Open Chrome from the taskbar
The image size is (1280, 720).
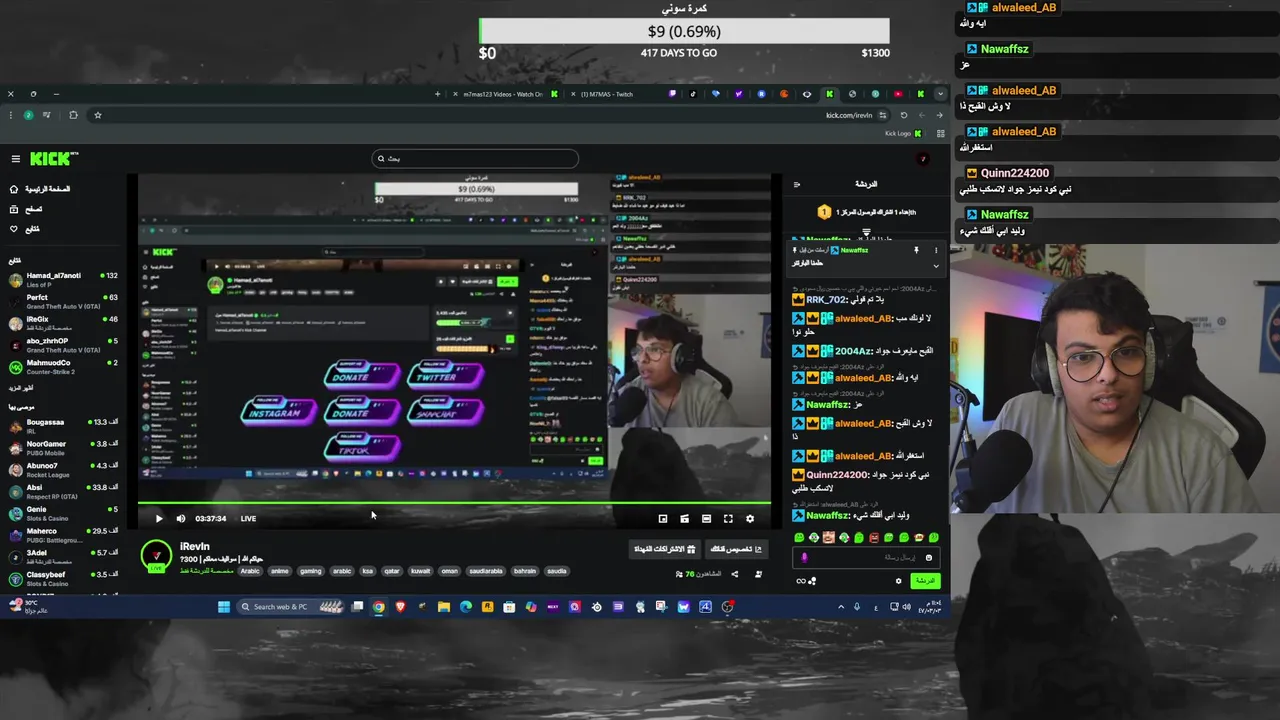coord(379,606)
